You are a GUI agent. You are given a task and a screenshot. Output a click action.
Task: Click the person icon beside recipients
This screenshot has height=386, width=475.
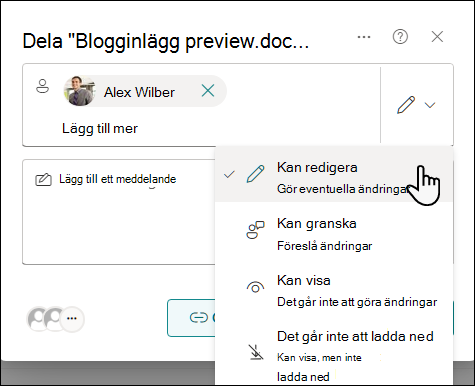pyautogui.click(x=42, y=86)
